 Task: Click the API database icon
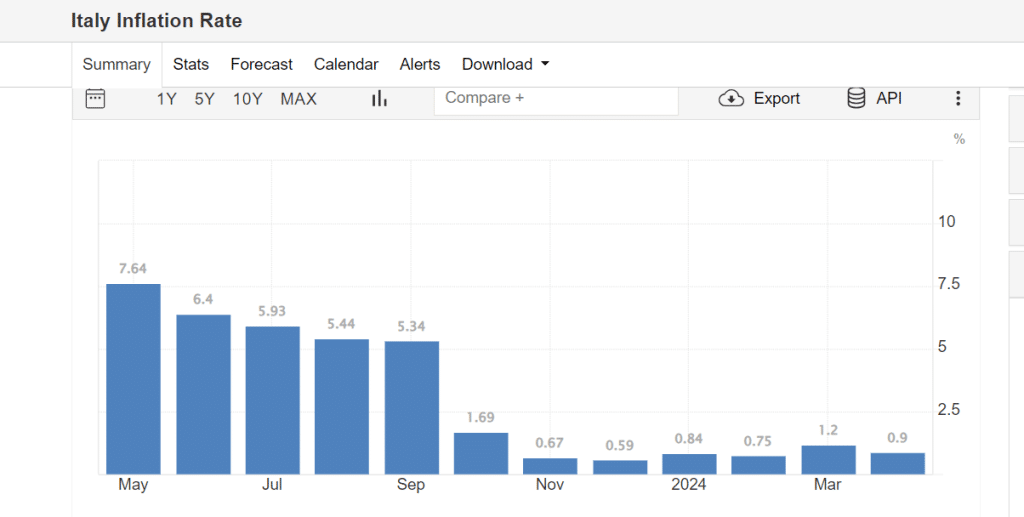pos(856,98)
